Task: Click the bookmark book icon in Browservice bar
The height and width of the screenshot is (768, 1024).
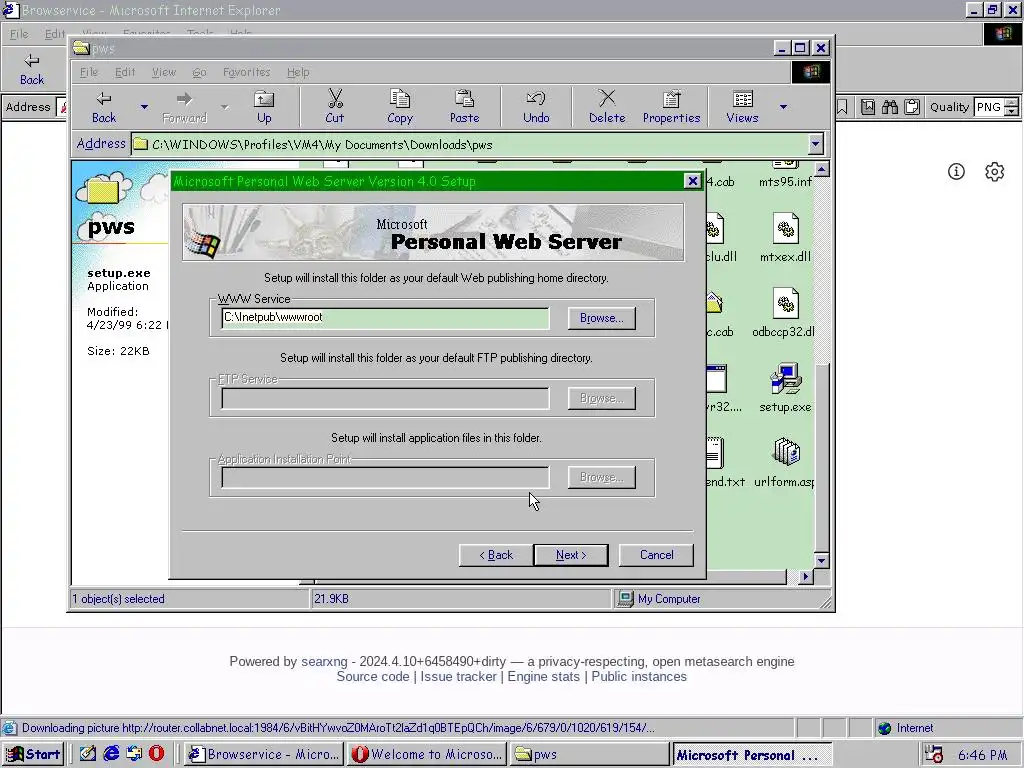Action: click(x=867, y=106)
